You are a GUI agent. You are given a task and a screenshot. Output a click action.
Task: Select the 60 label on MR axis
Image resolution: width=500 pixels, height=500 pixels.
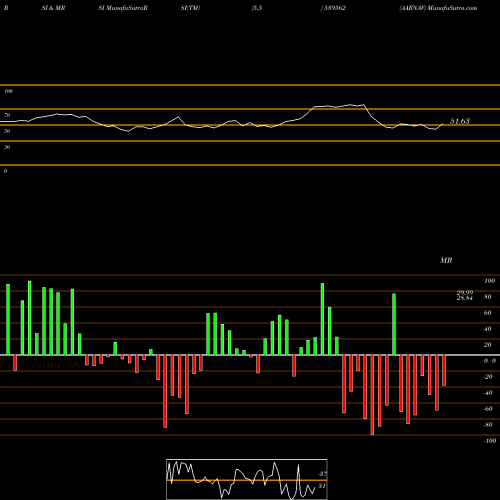[487, 313]
